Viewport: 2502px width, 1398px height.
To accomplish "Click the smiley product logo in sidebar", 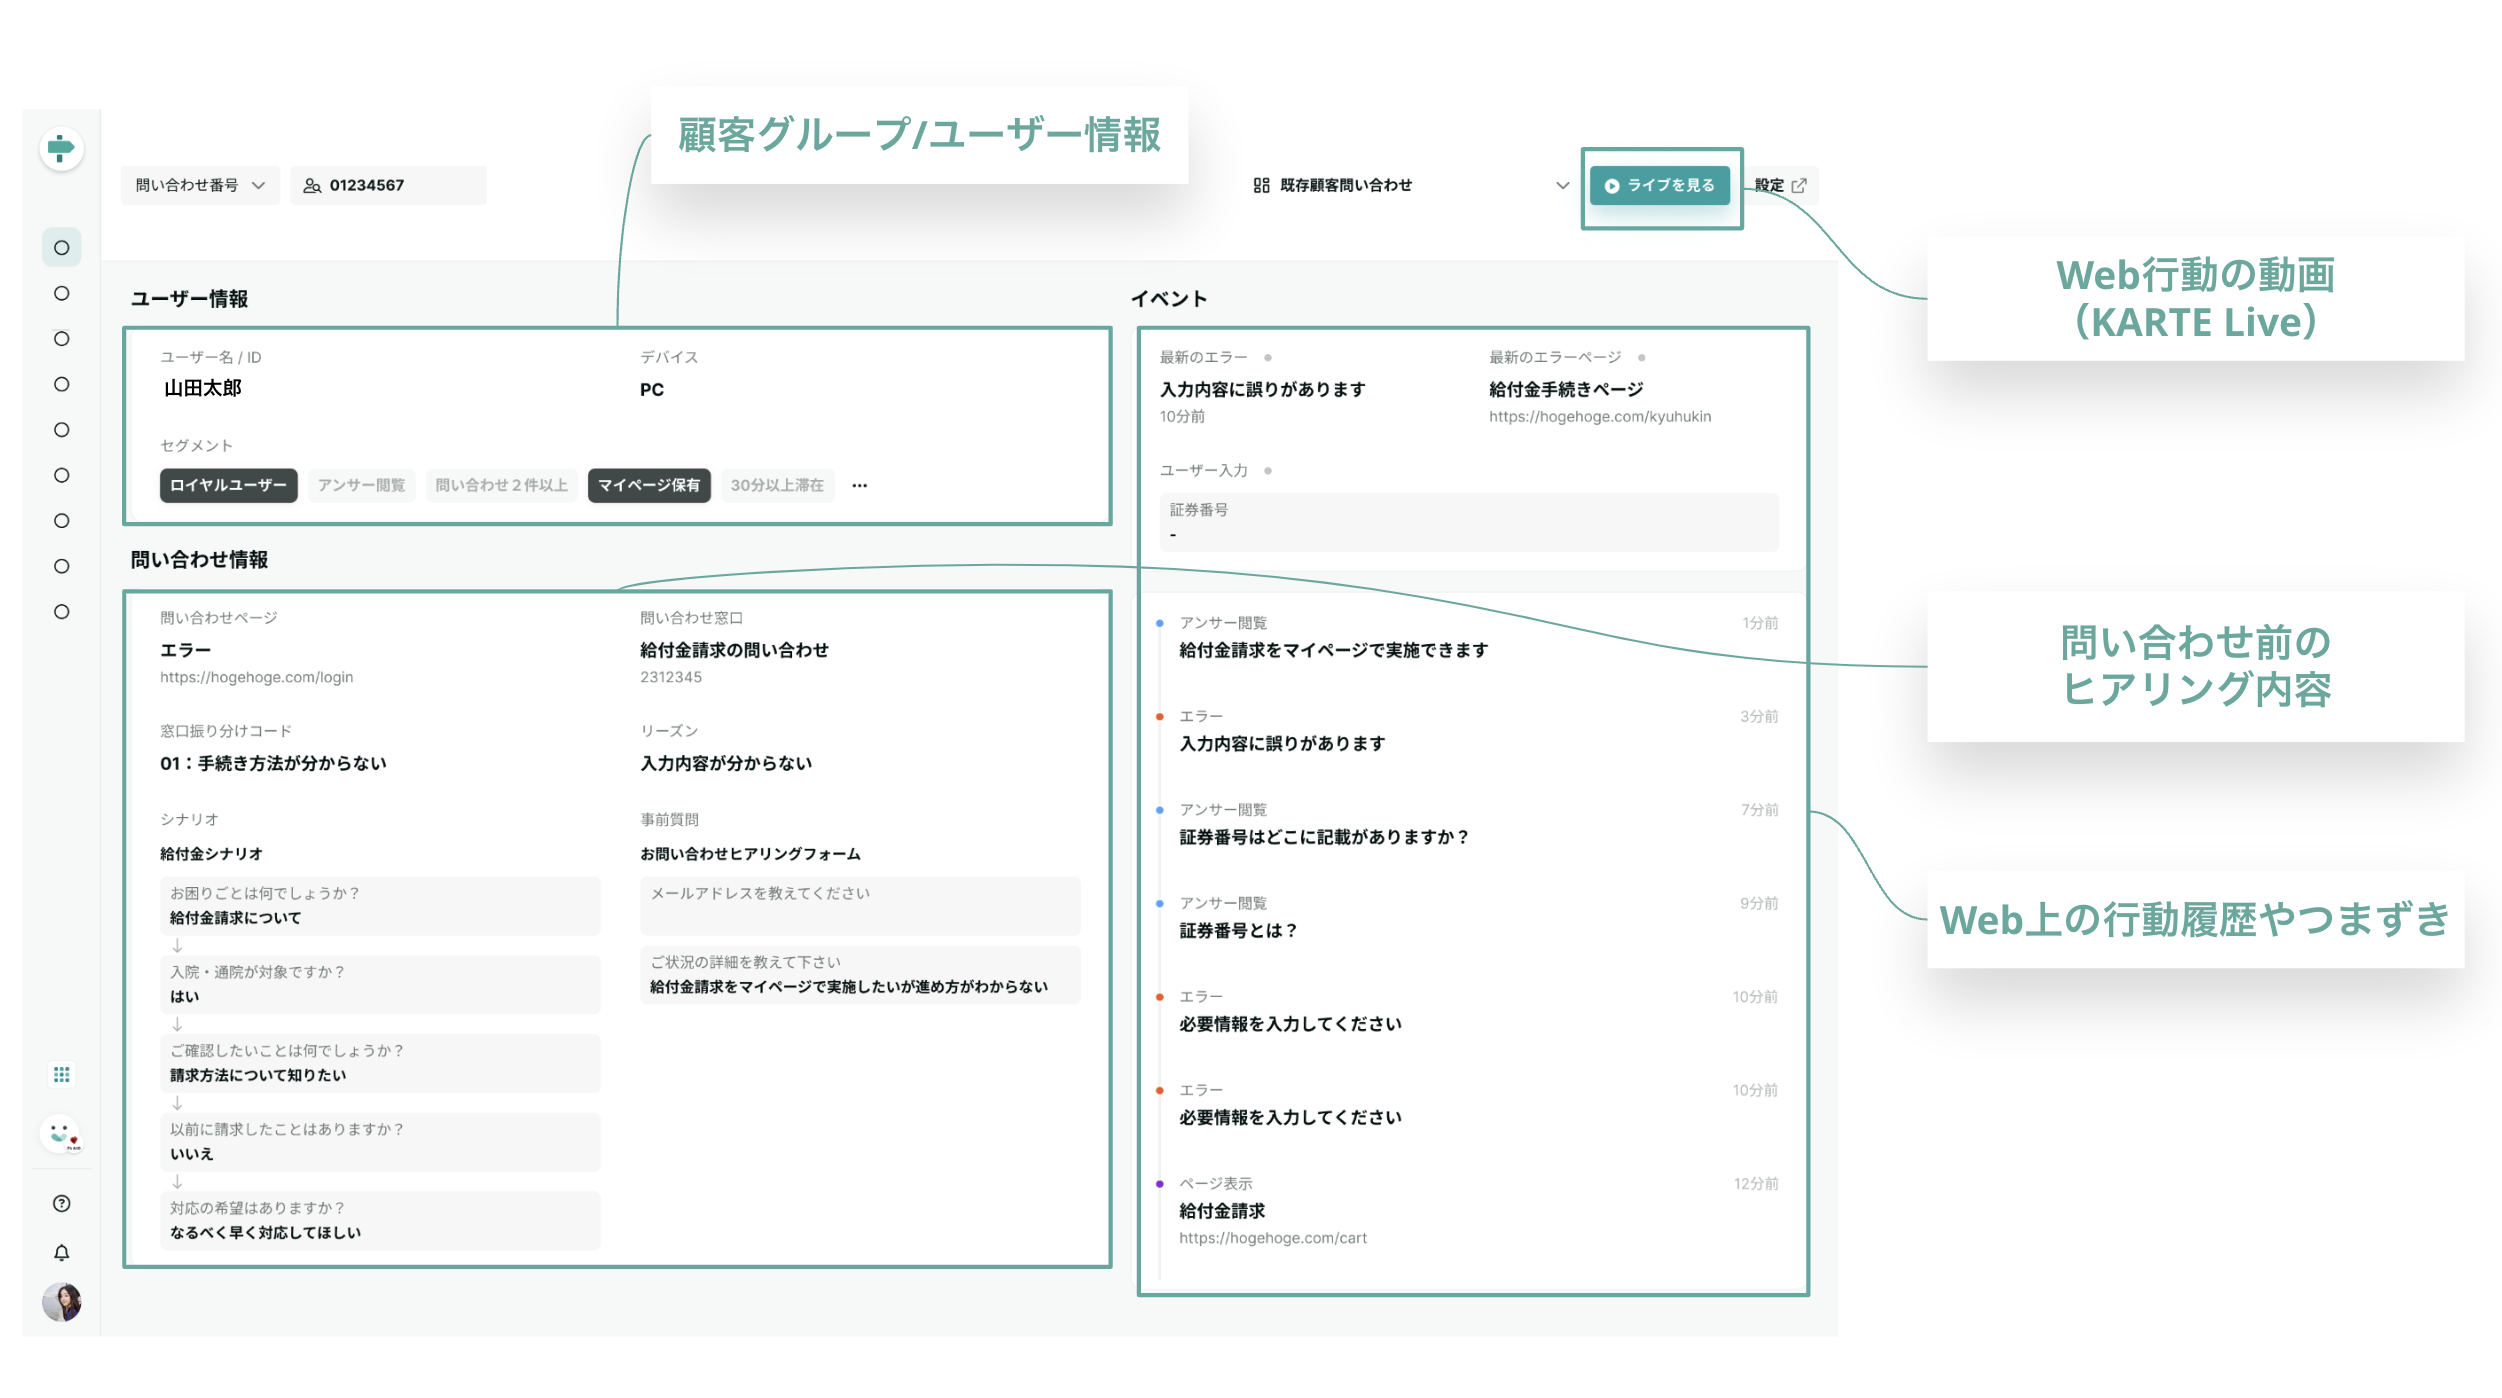I will [61, 1134].
